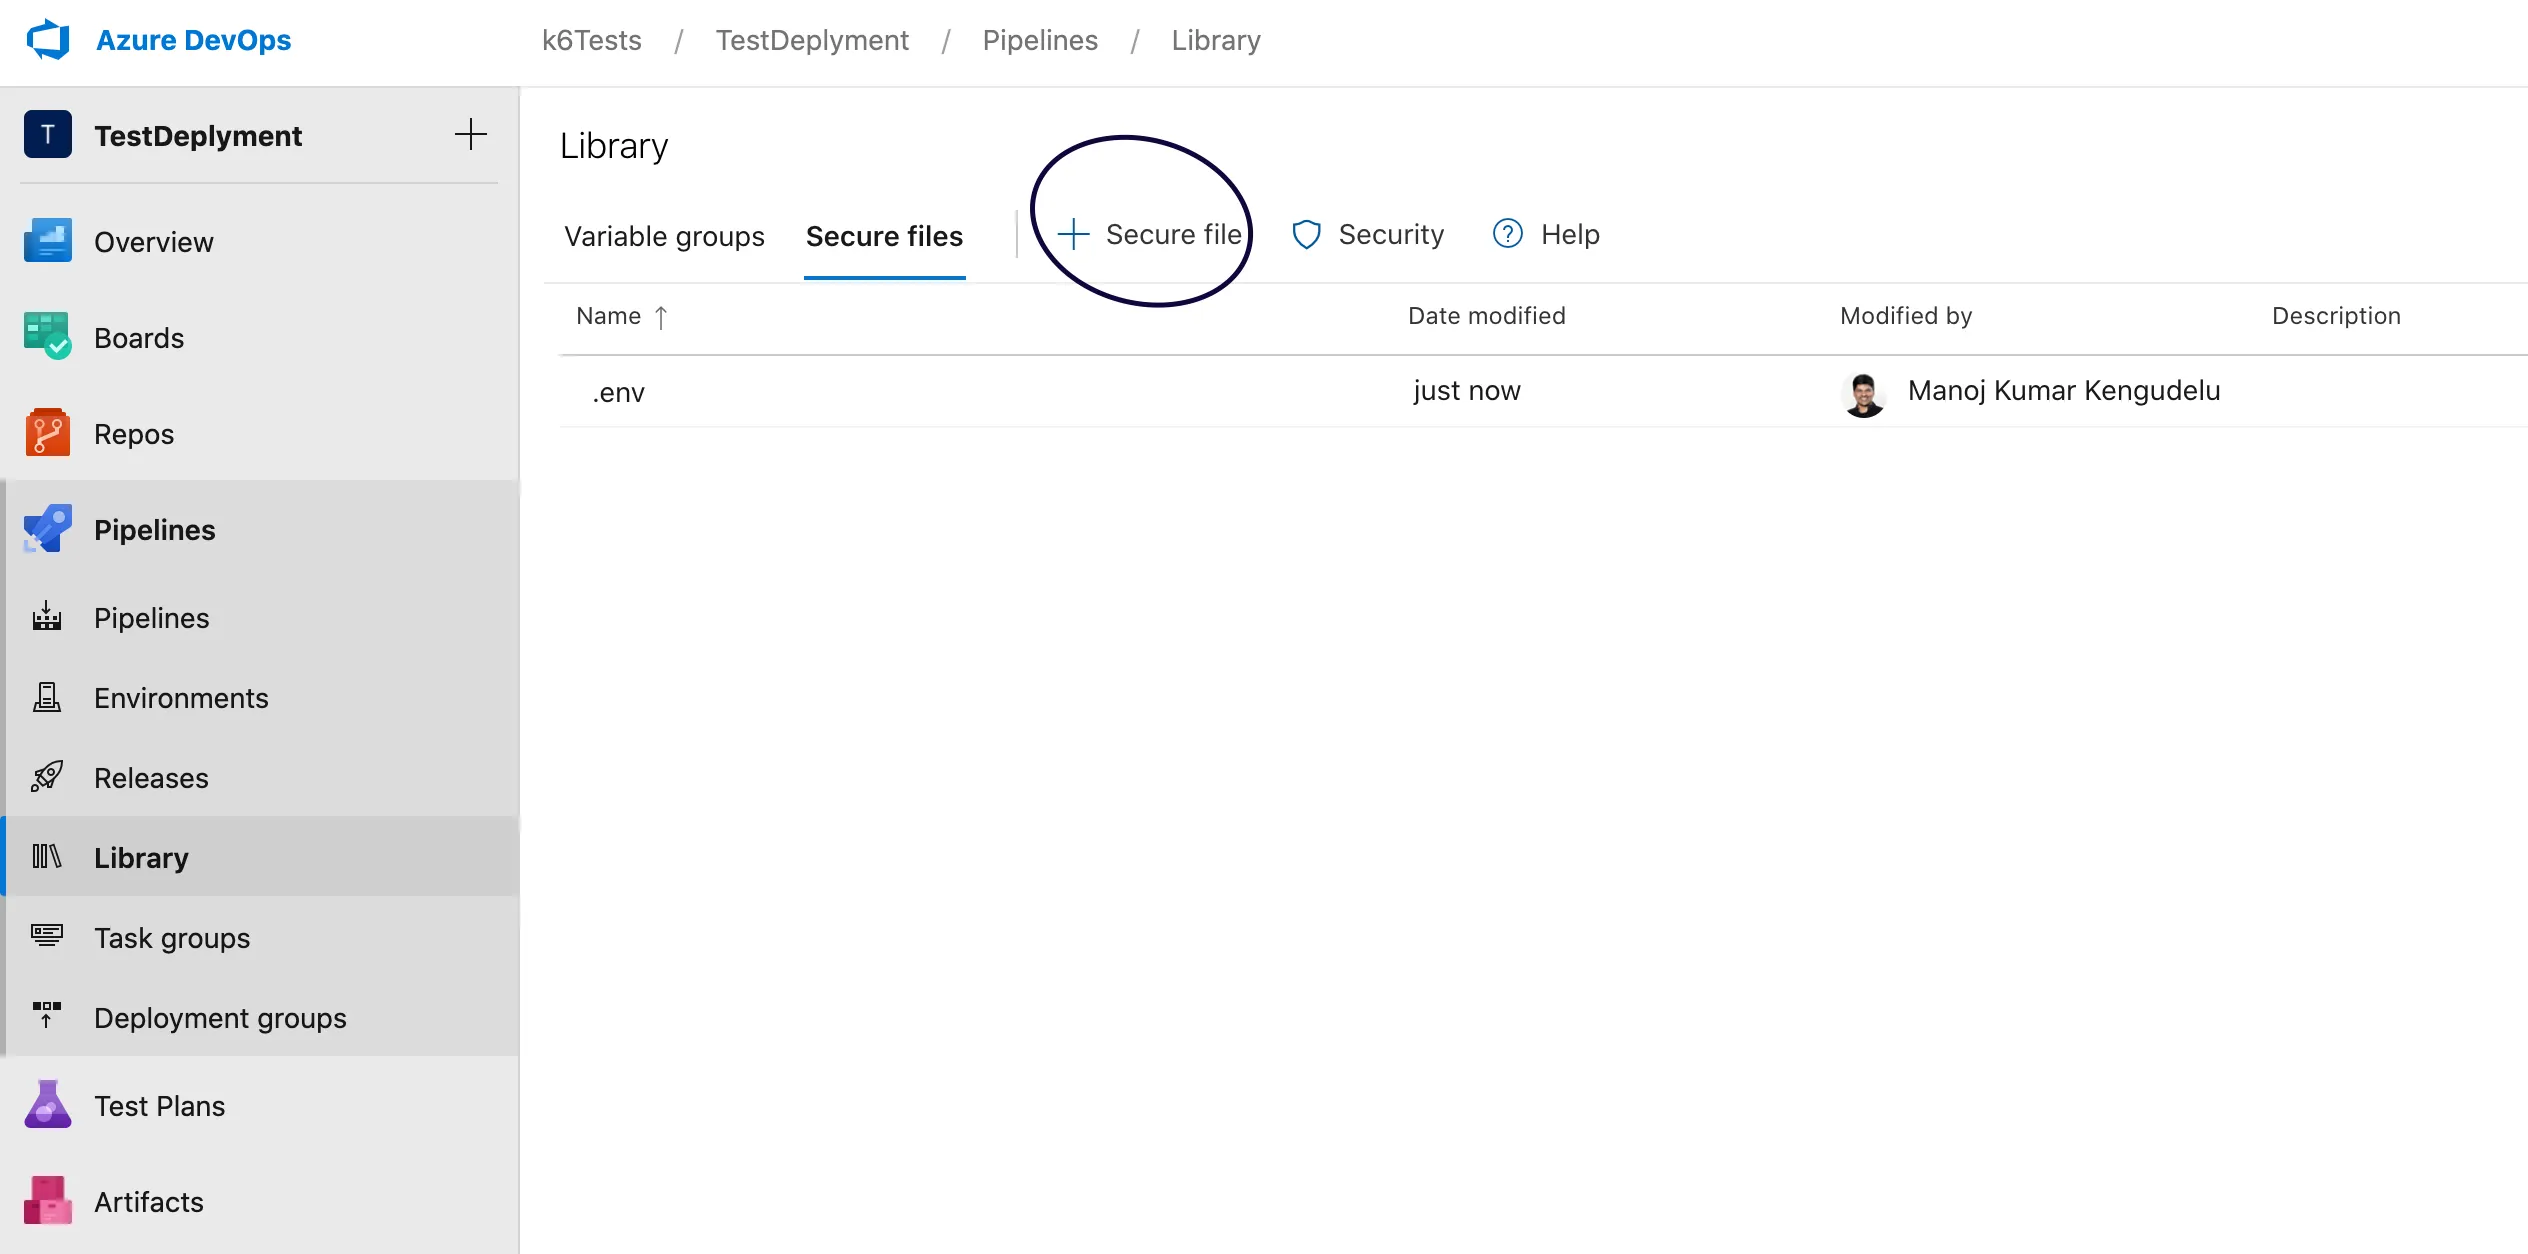2528x1254 pixels.
Task: Navigate to Boards label
Action: click(139, 338)
